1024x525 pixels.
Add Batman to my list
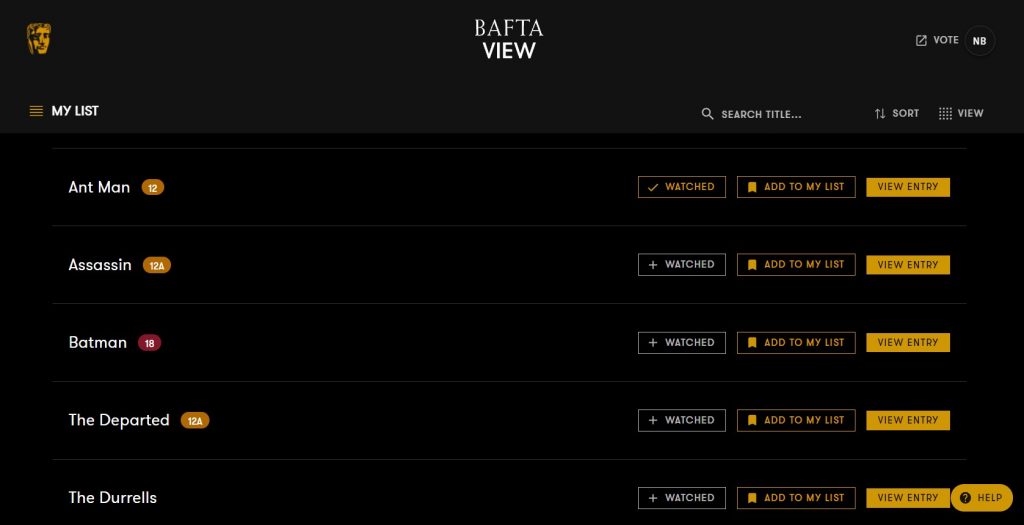pyautogui.click(x=796, y=343)
